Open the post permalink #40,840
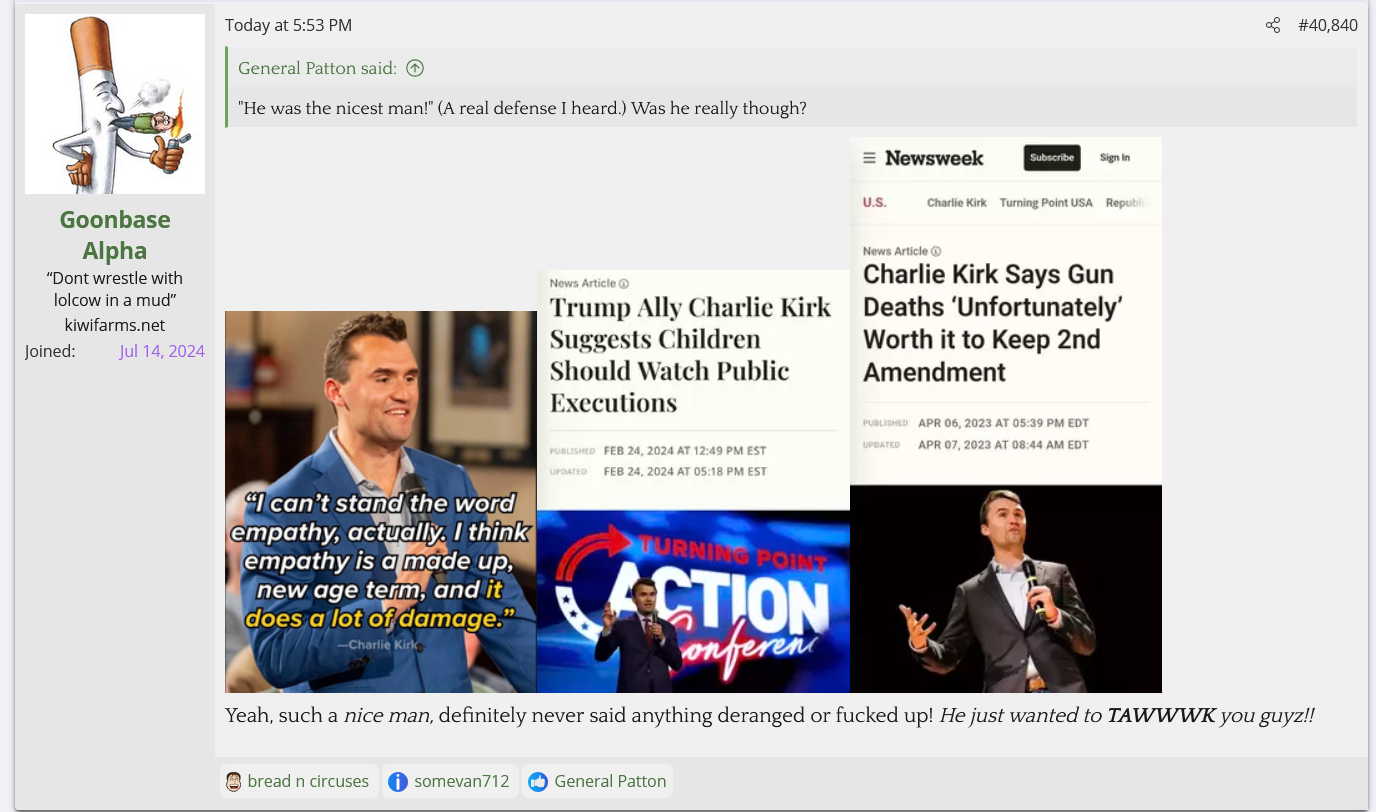This screenshot has height=812, width=1376. click(x=1327, y=25)
